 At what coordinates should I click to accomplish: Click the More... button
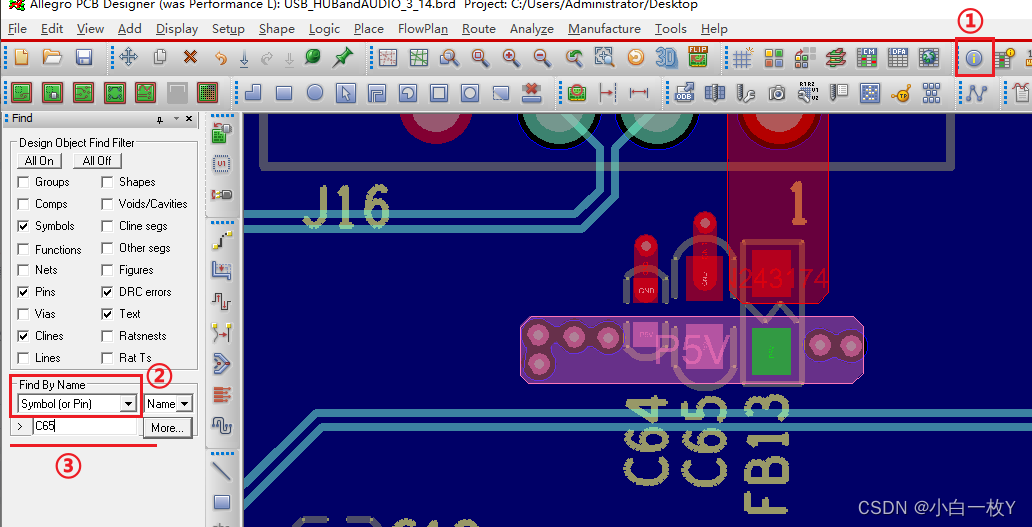[167, 428]
